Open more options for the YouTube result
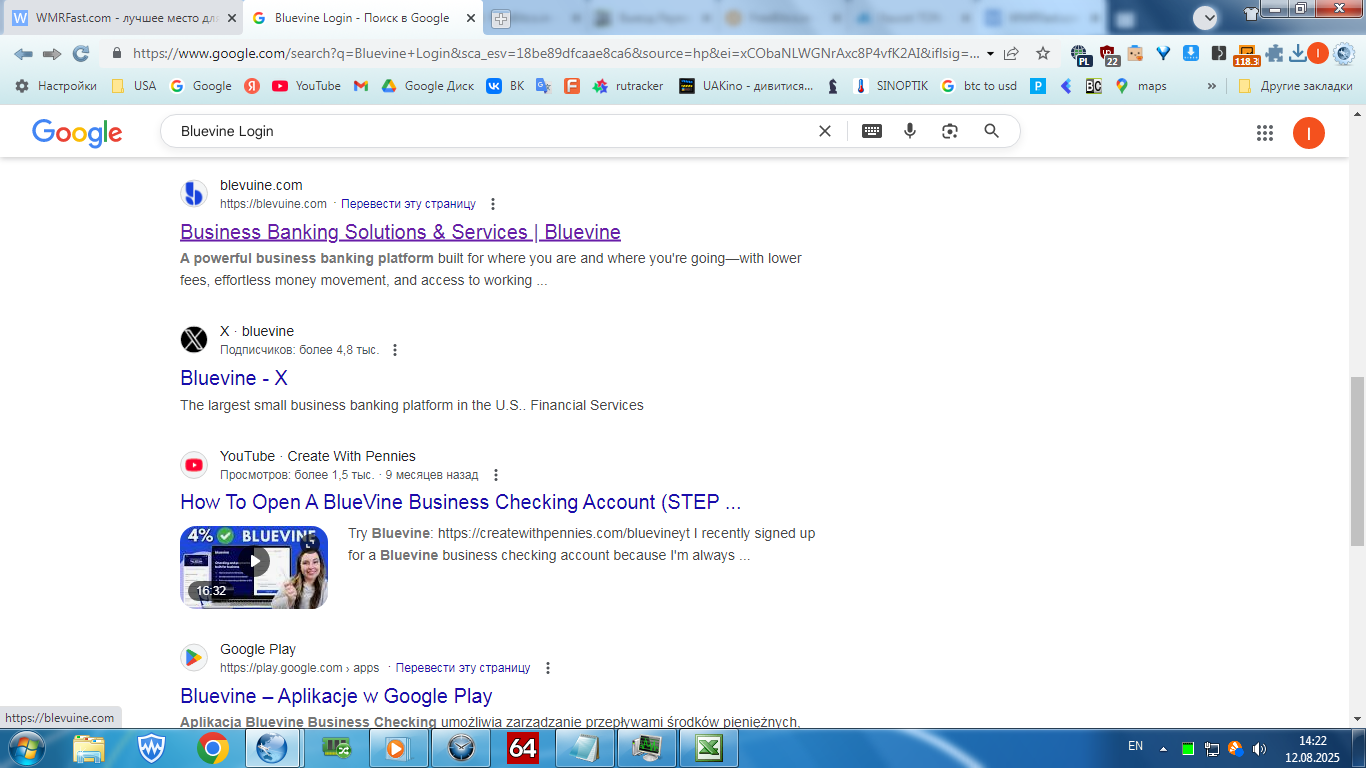 tap(496, 475)
